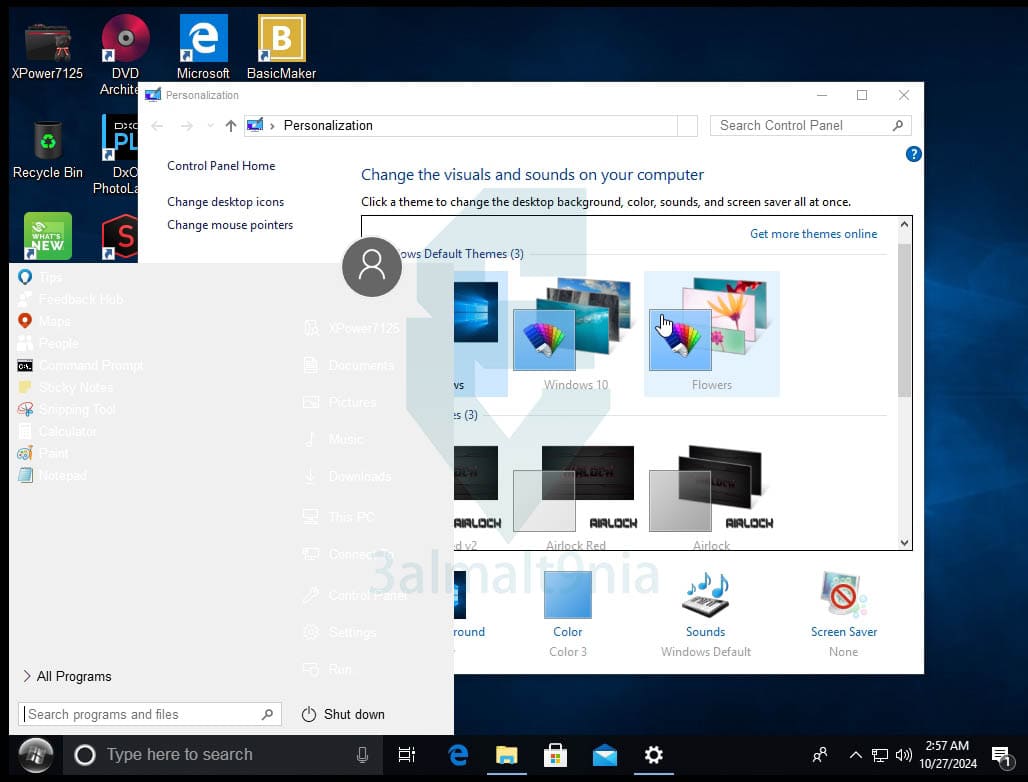
Task: Click the Start orb button on taskbar
Action: click(x=35, y=755)
